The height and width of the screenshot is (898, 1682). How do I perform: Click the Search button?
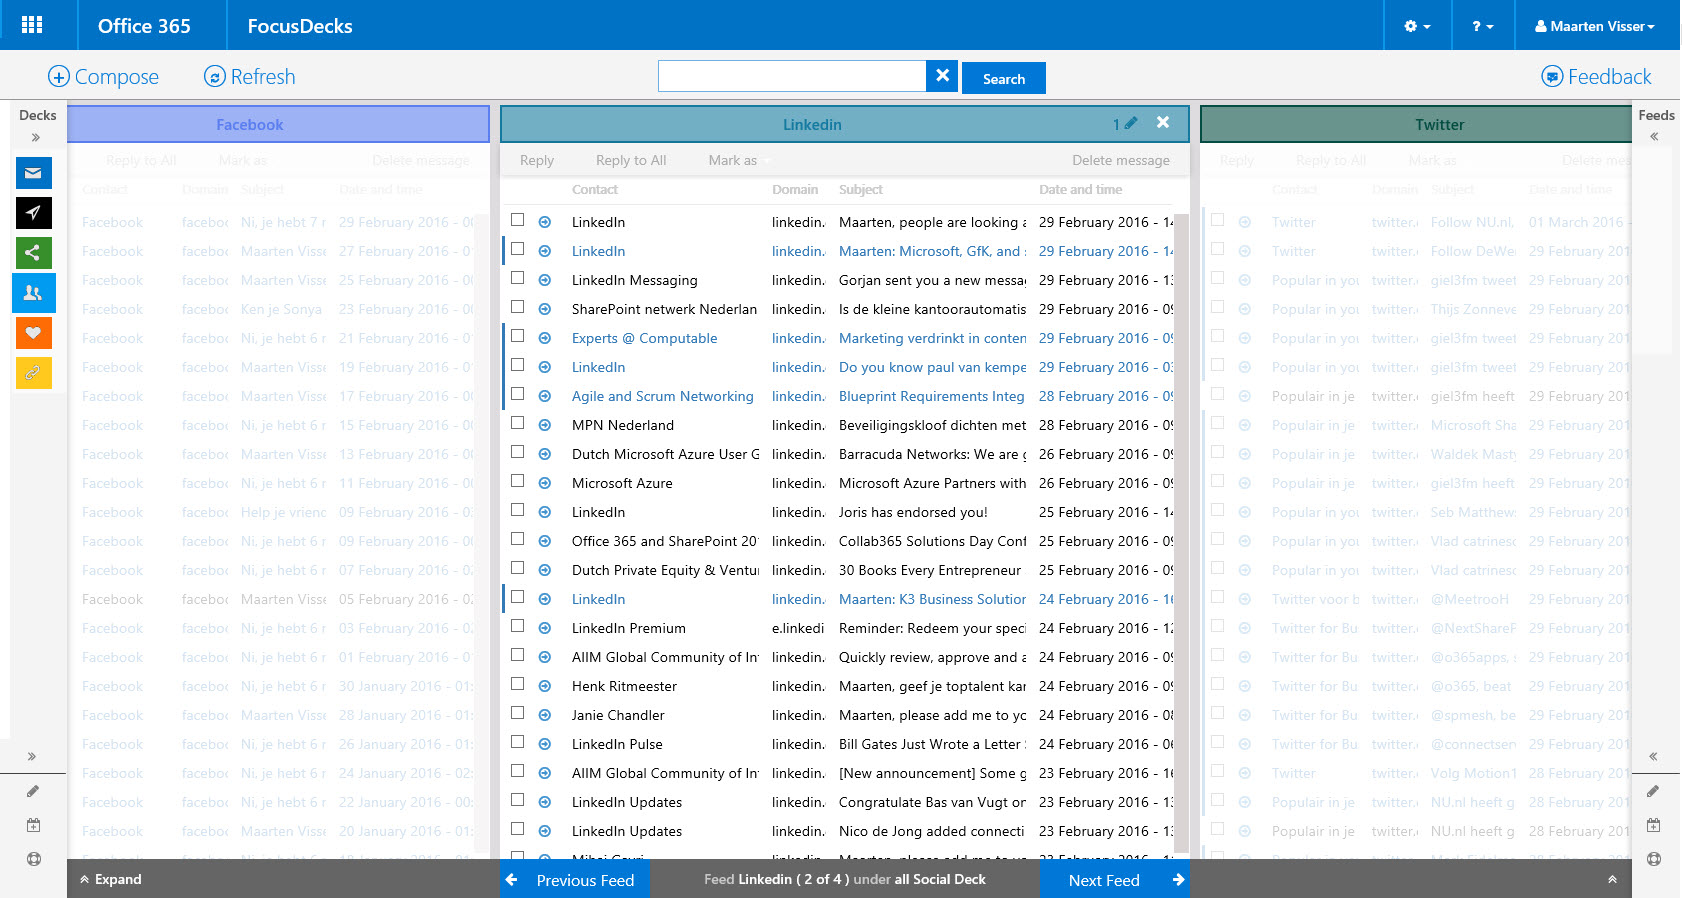click(x=1004, y=78)
